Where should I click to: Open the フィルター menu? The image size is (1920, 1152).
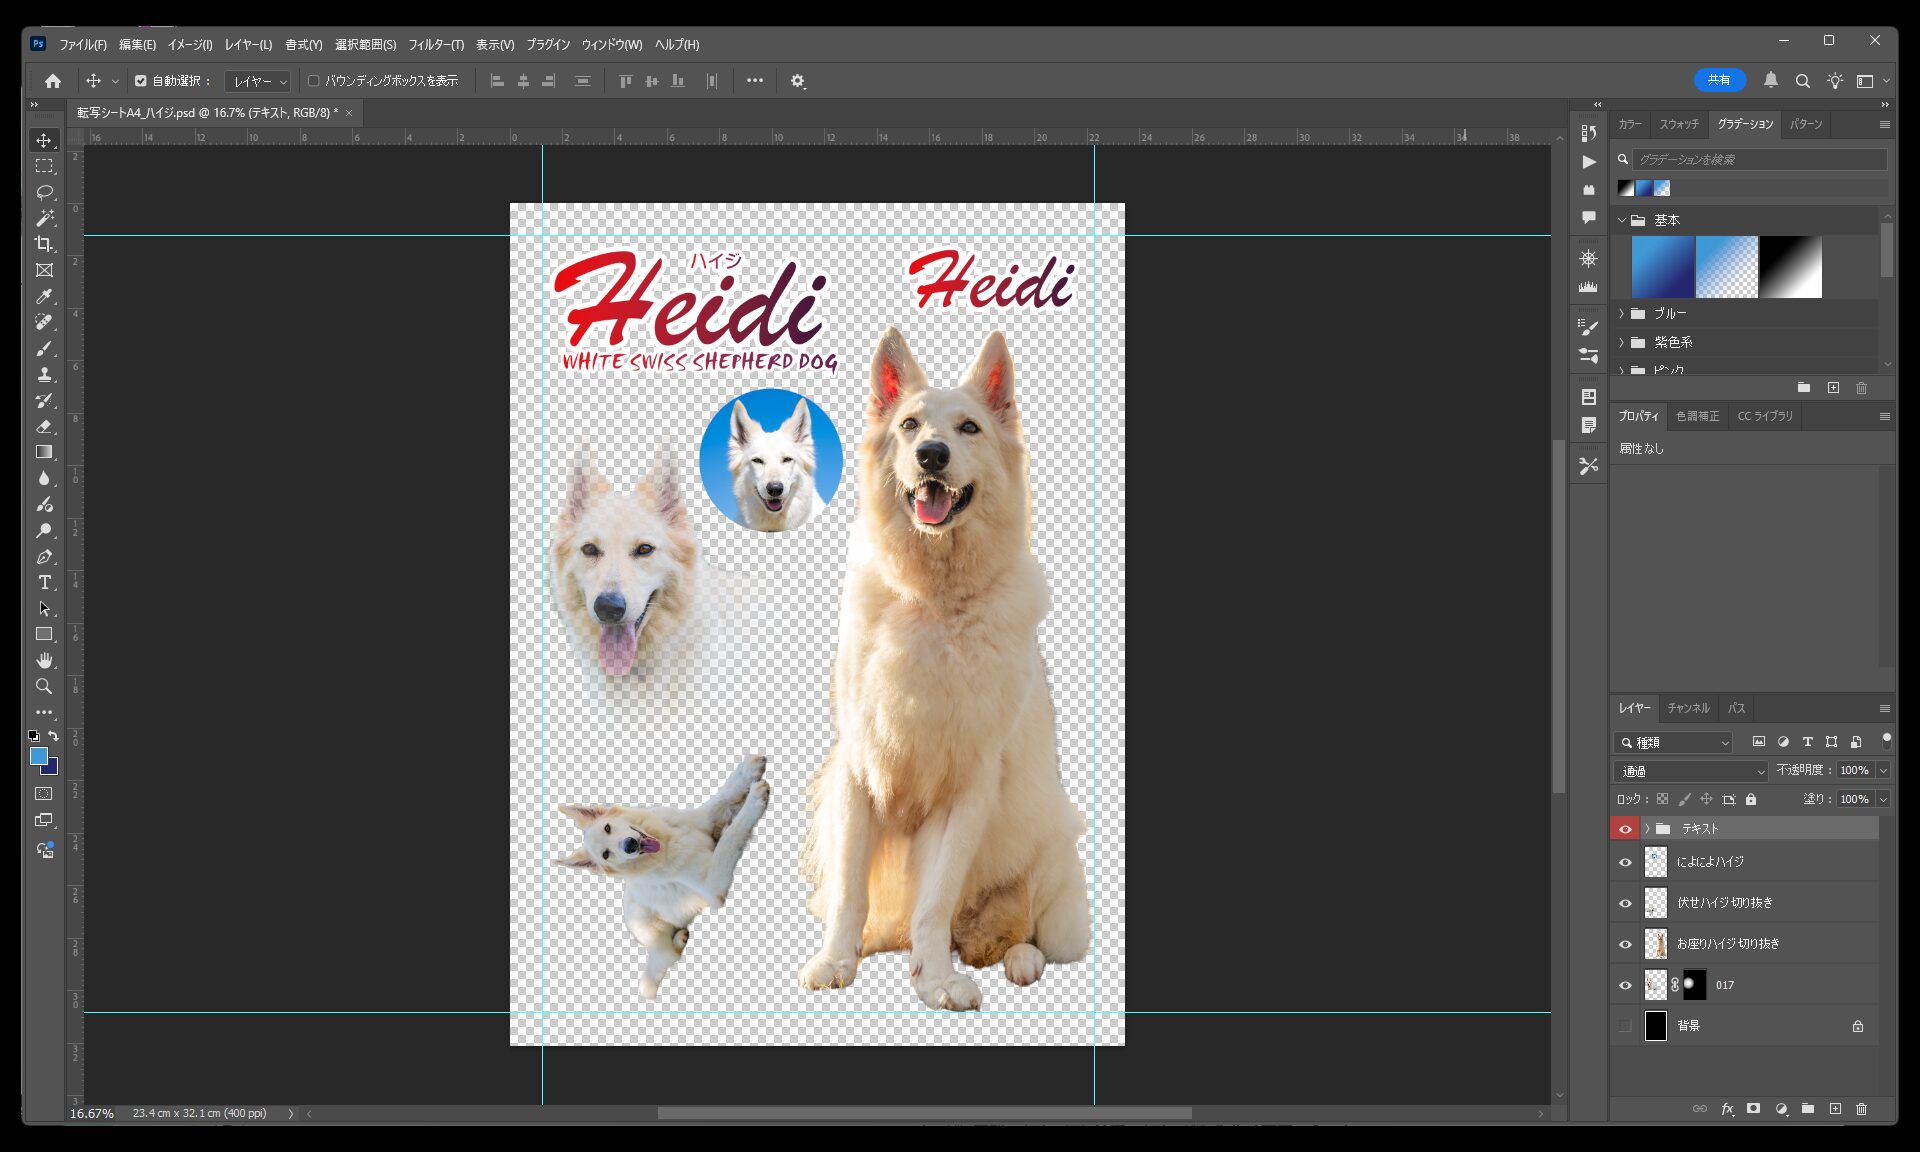click(435, 45)
